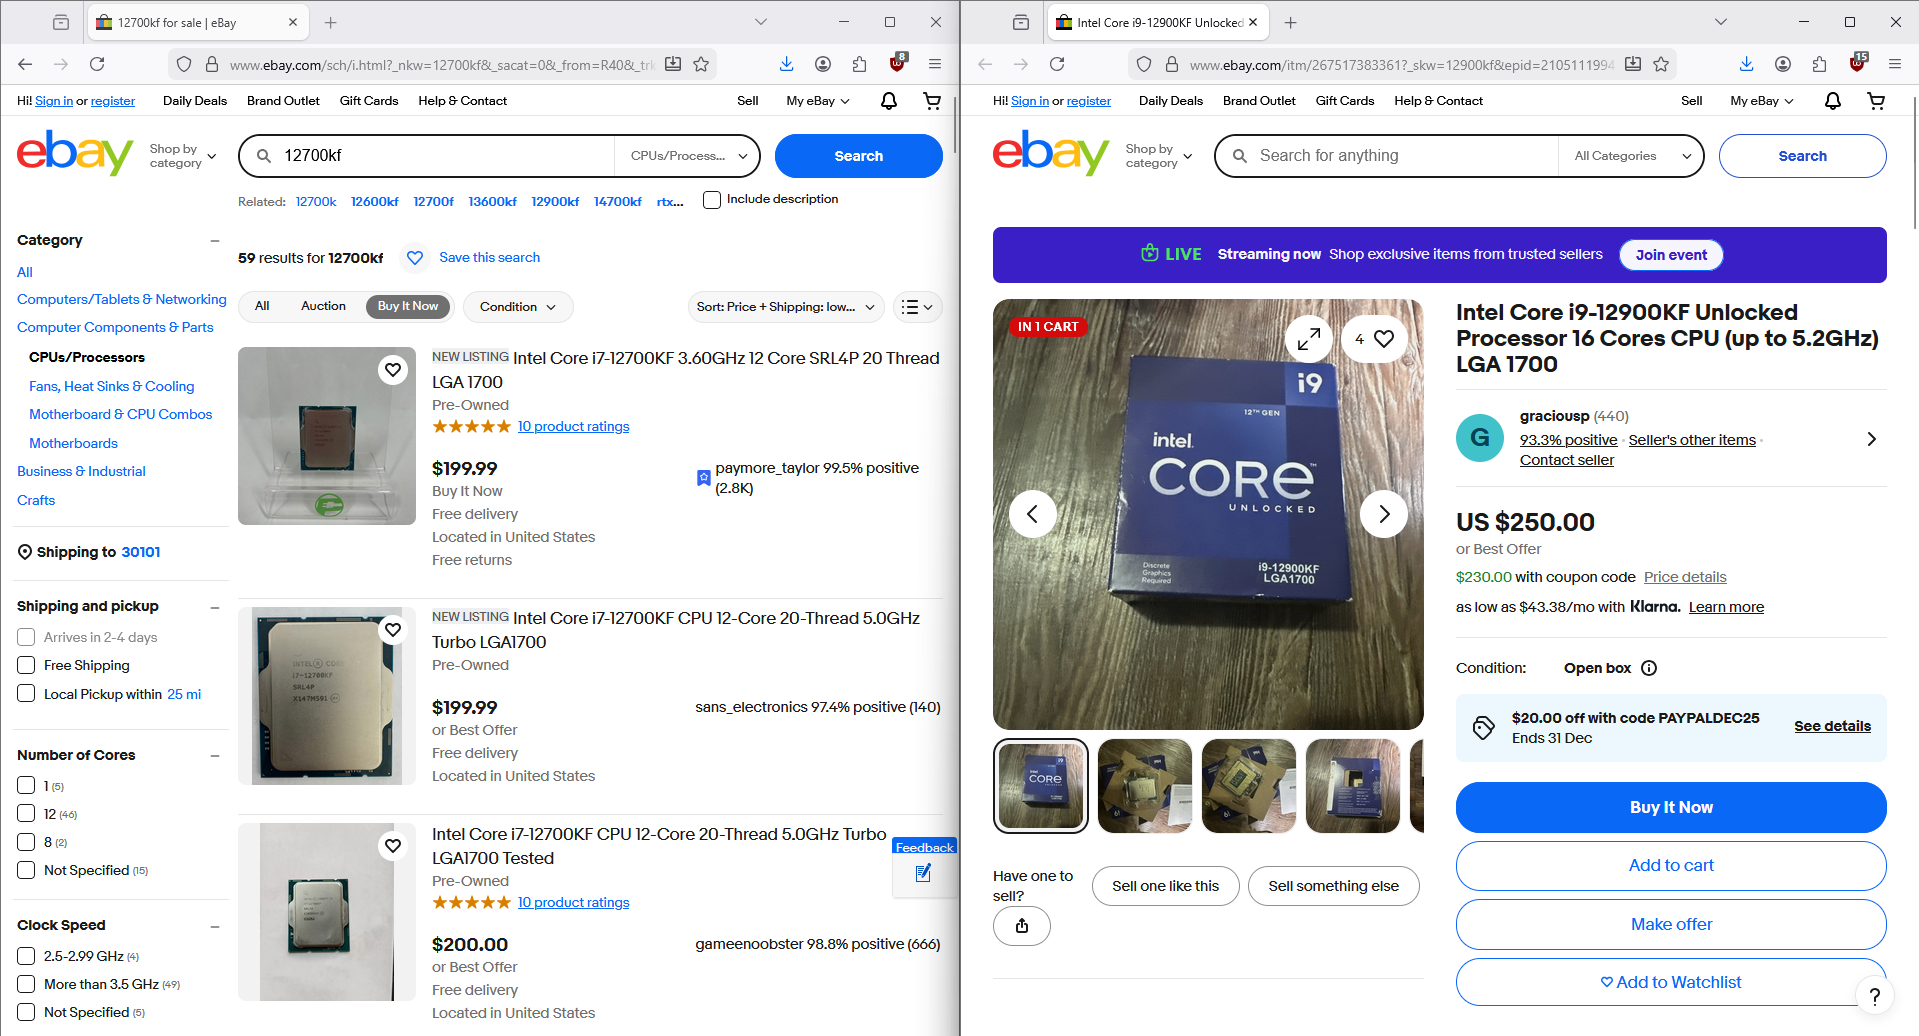Watch the sans_electronics i7-12700KF listing heart
1919x1036 pixels.
393,630
